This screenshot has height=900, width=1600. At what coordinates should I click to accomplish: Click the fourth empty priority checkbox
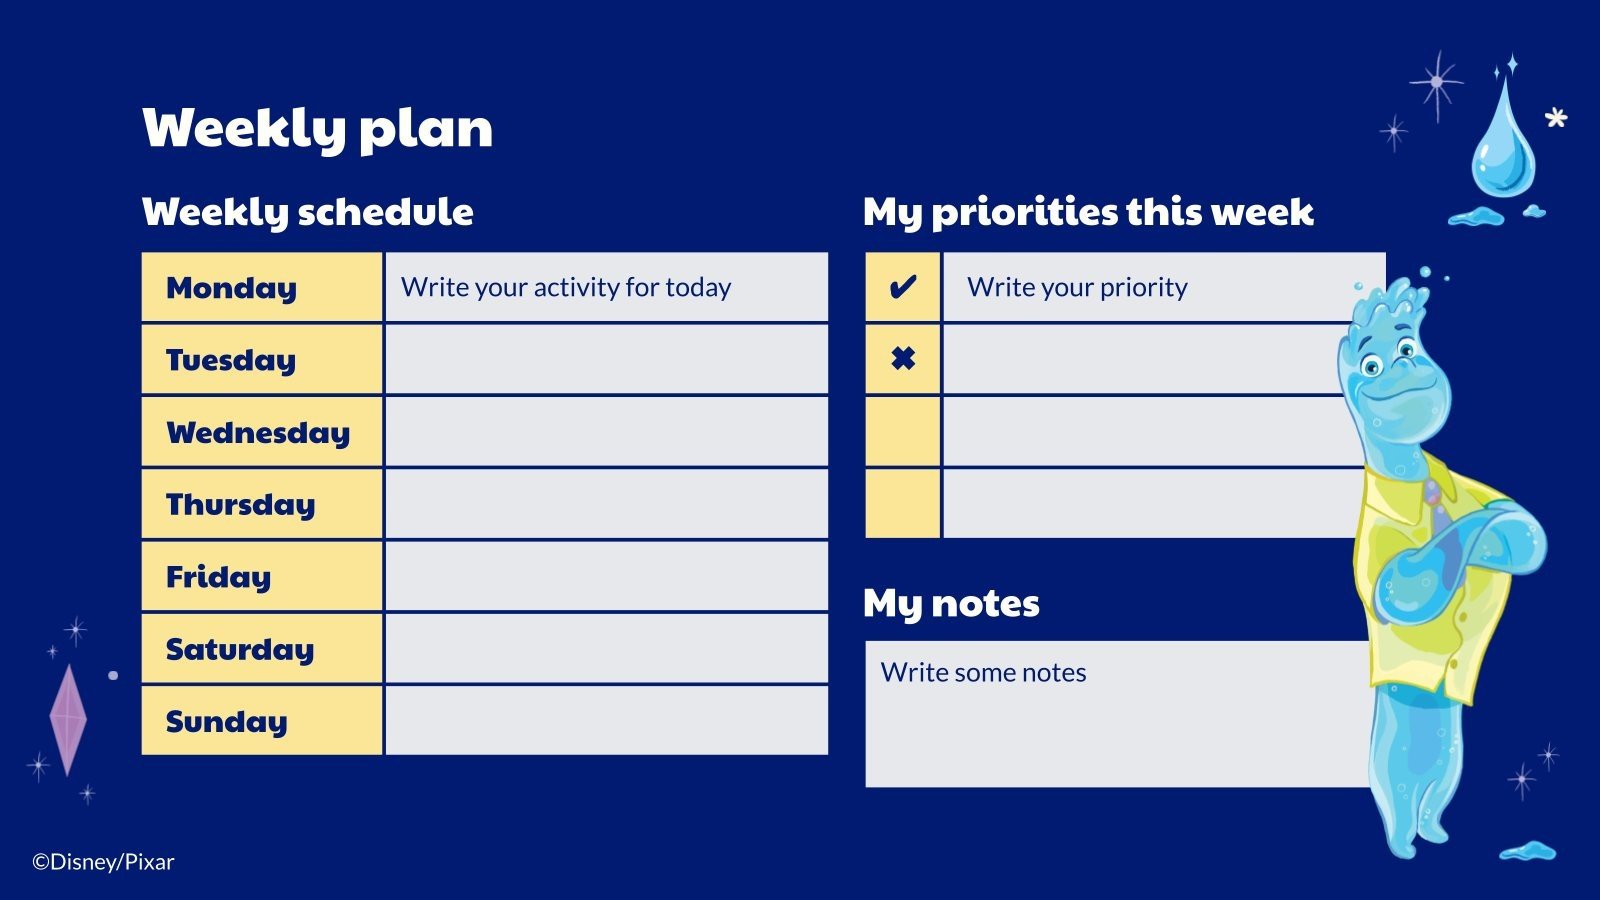click(902, 504)
